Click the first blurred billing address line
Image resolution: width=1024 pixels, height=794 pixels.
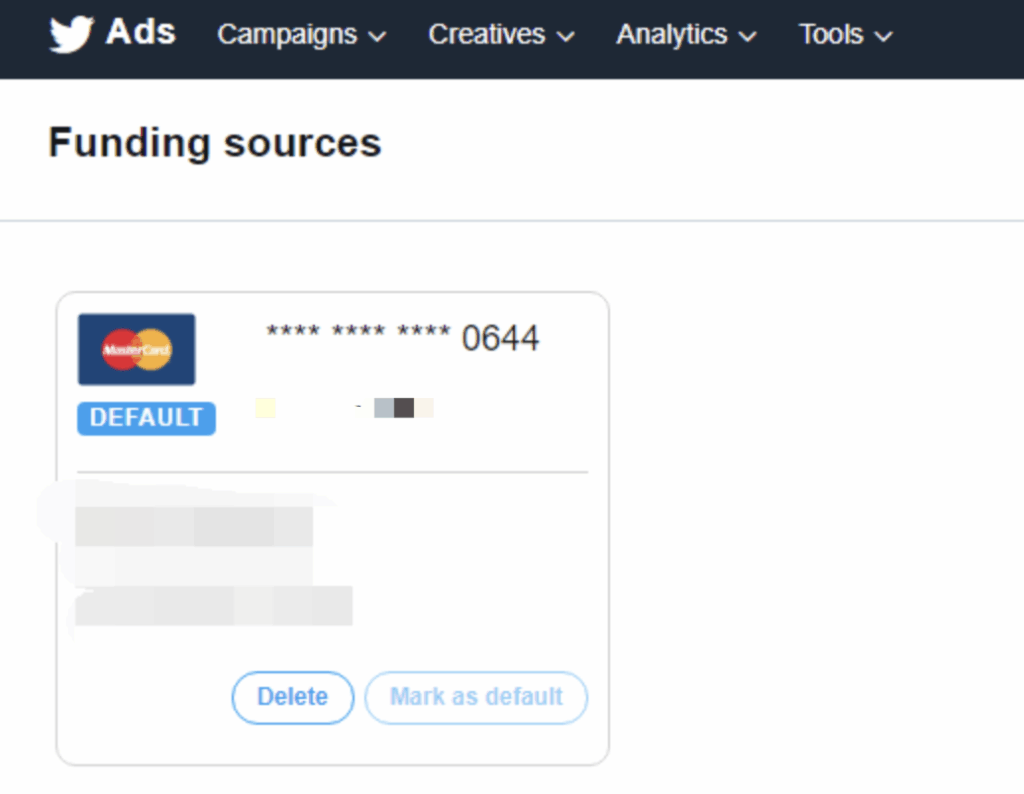(x=194, y=527)
